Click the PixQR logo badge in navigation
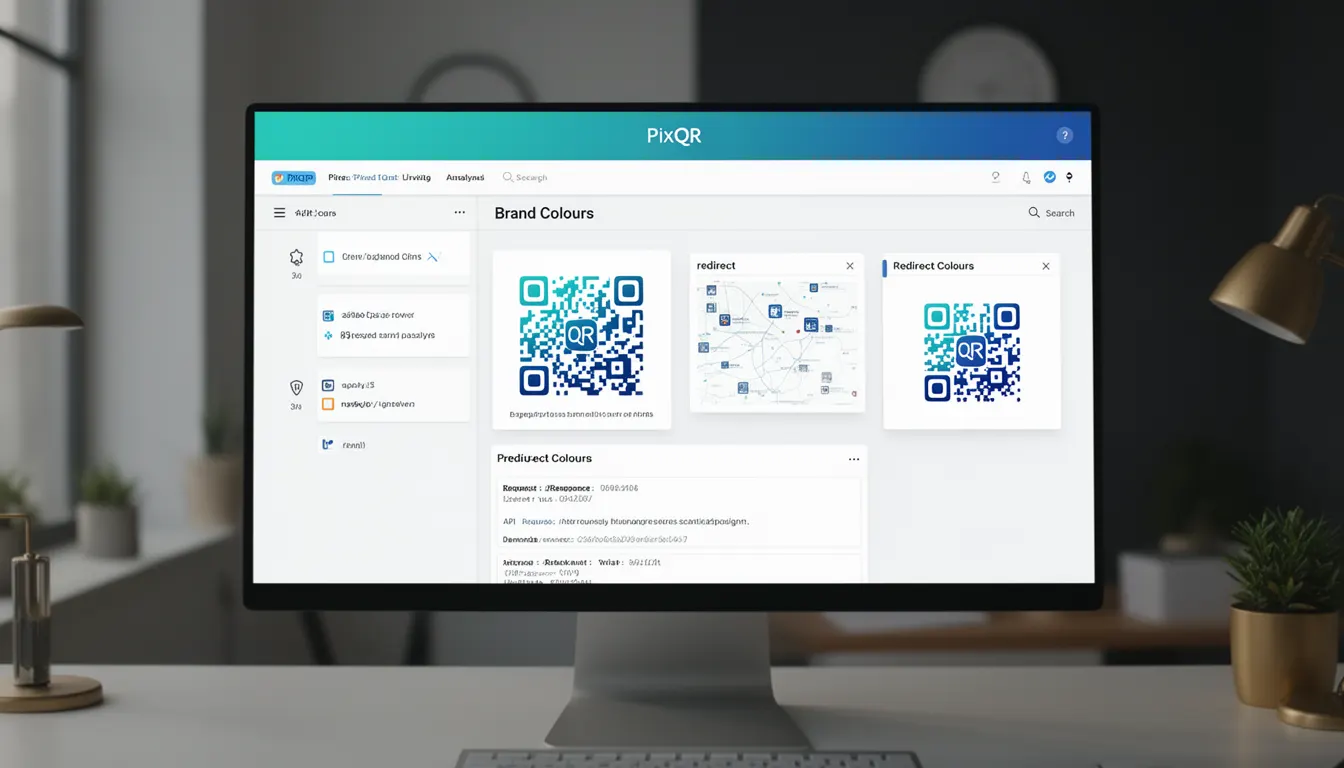Image resolution: width=1344 pixels, height=768 pixels. pyautogui.click(x=293, y=178)
